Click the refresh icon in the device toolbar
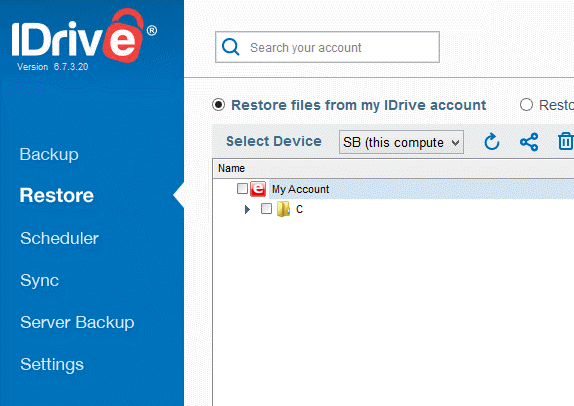Image resolution: width=574 pixels, height=406 pixels. pos(492,142)
